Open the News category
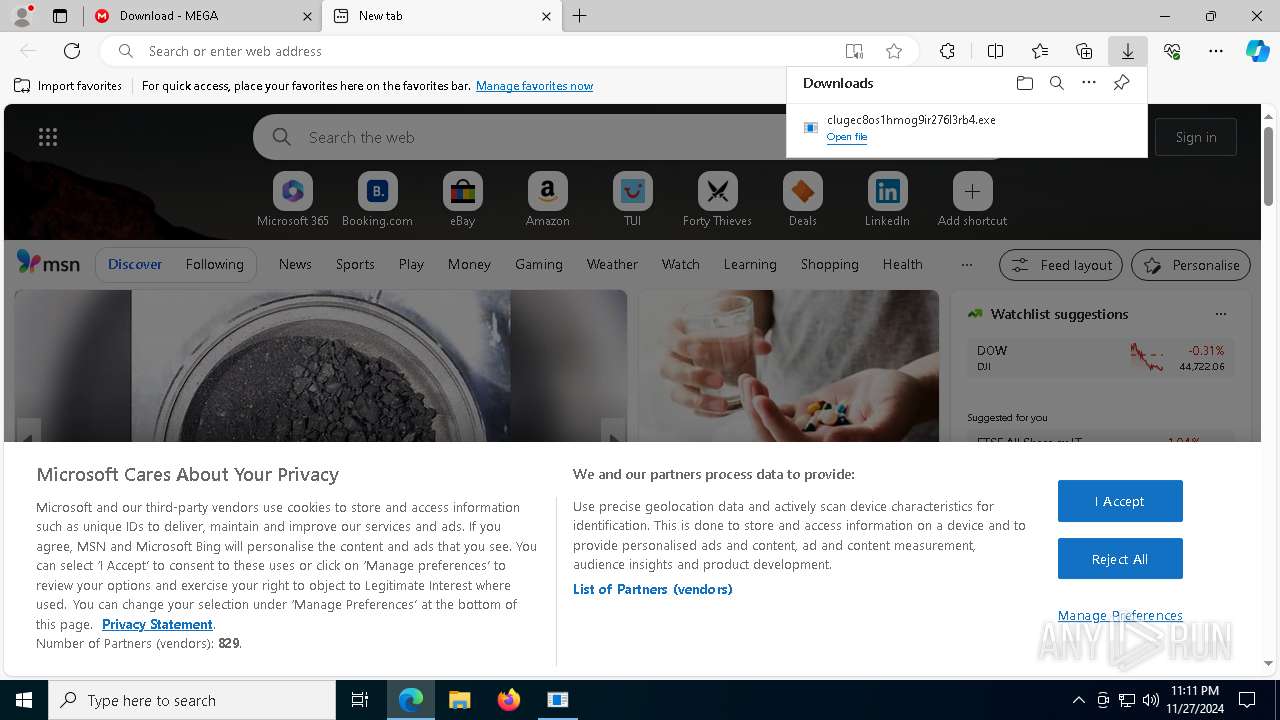The height and width of the screenshot is (720, 1280). (x=295, y=264)
